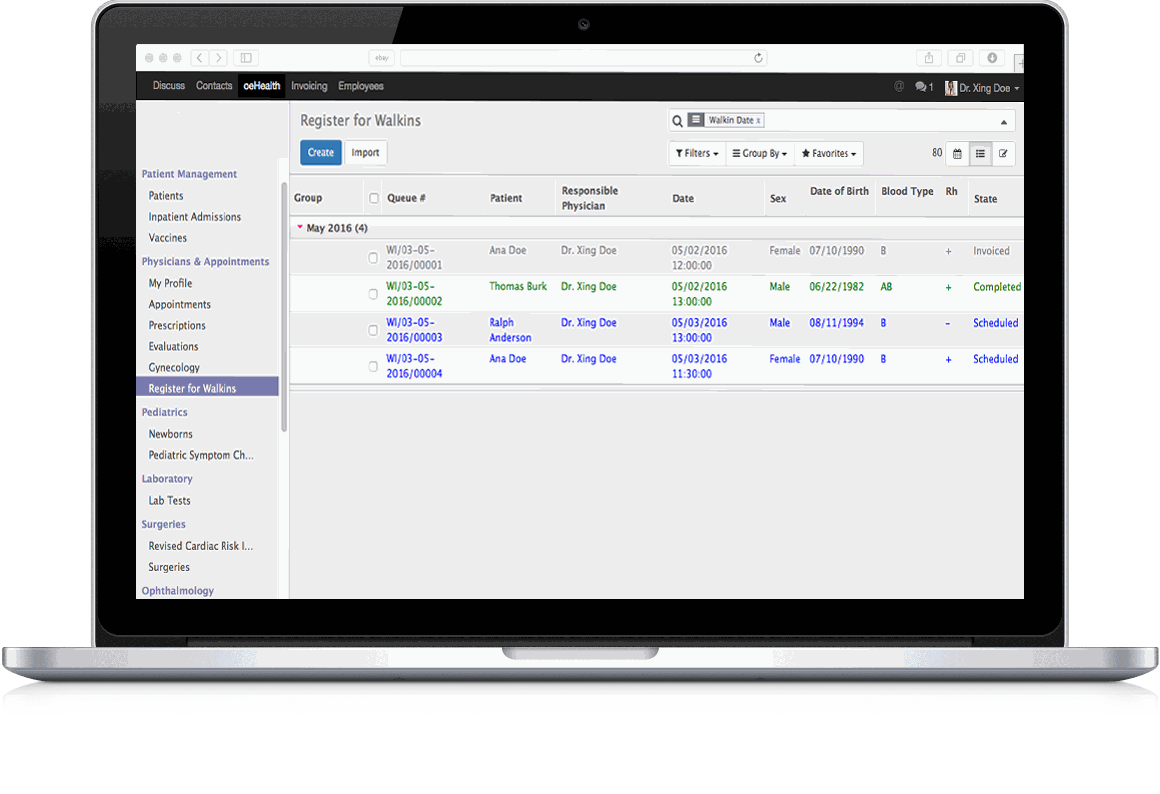Click the Import button

tap(365, 152)
